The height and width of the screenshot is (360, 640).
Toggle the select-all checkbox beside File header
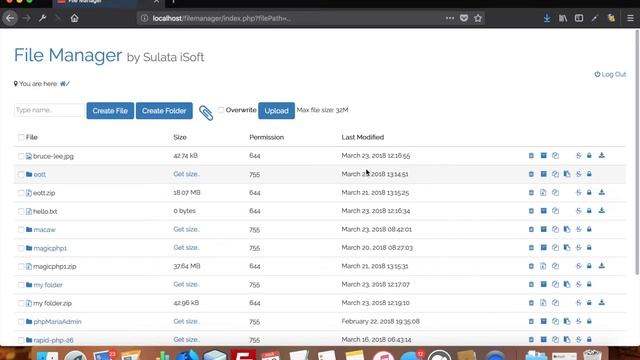[x=21, y=137]
